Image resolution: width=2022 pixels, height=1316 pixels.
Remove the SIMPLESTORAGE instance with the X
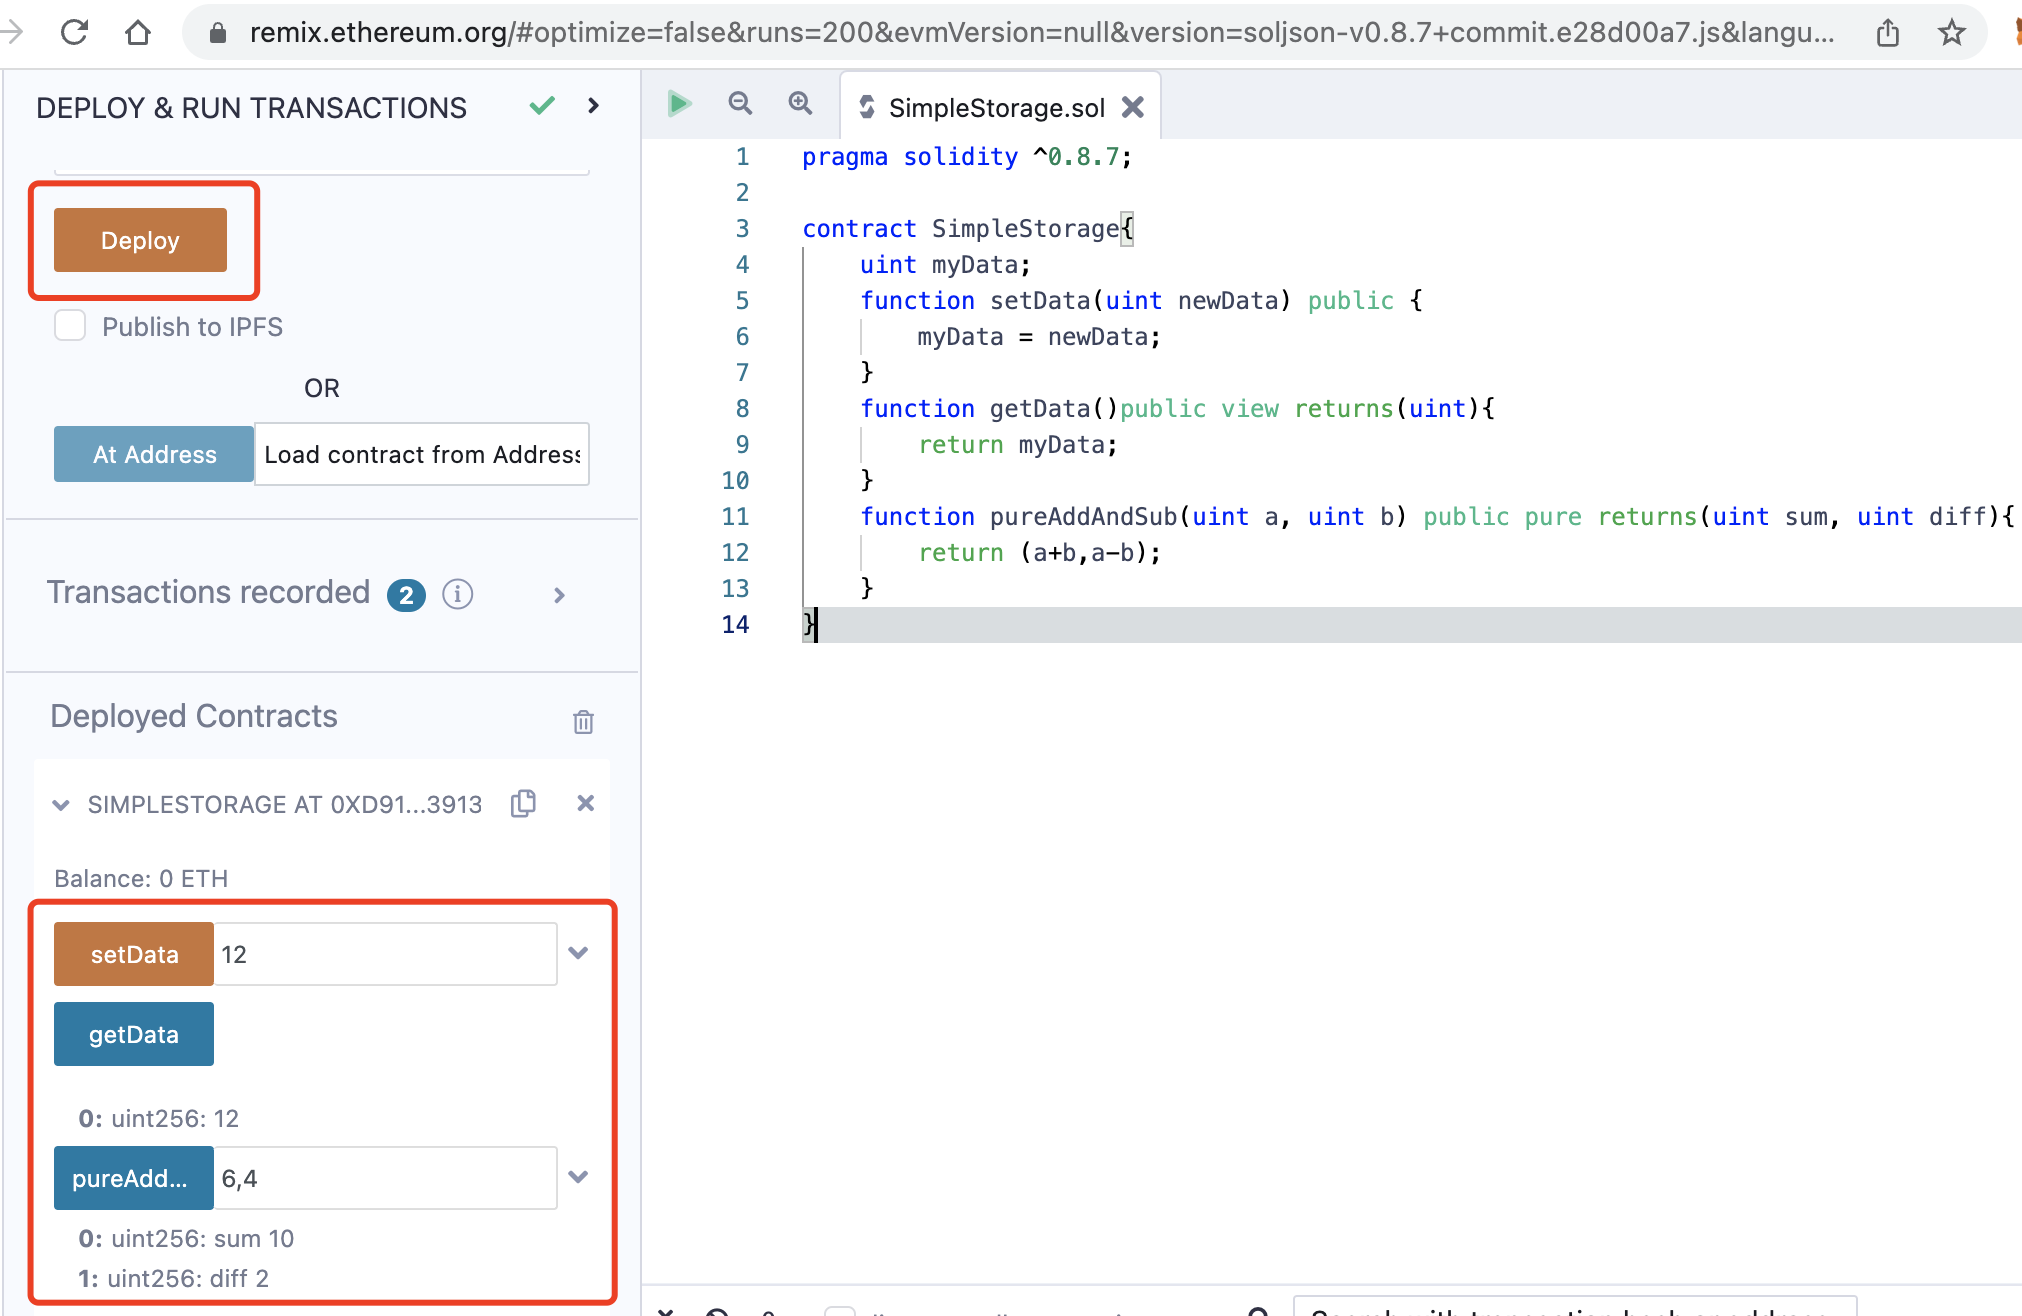click(586, 803)
